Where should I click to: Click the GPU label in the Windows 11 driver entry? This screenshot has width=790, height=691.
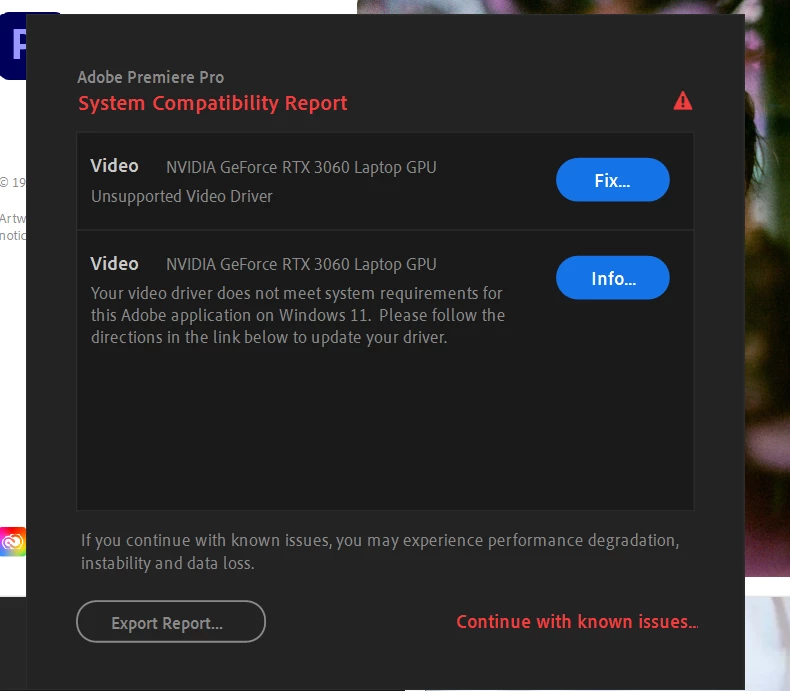pyautogui.click(x=301, y=264)
